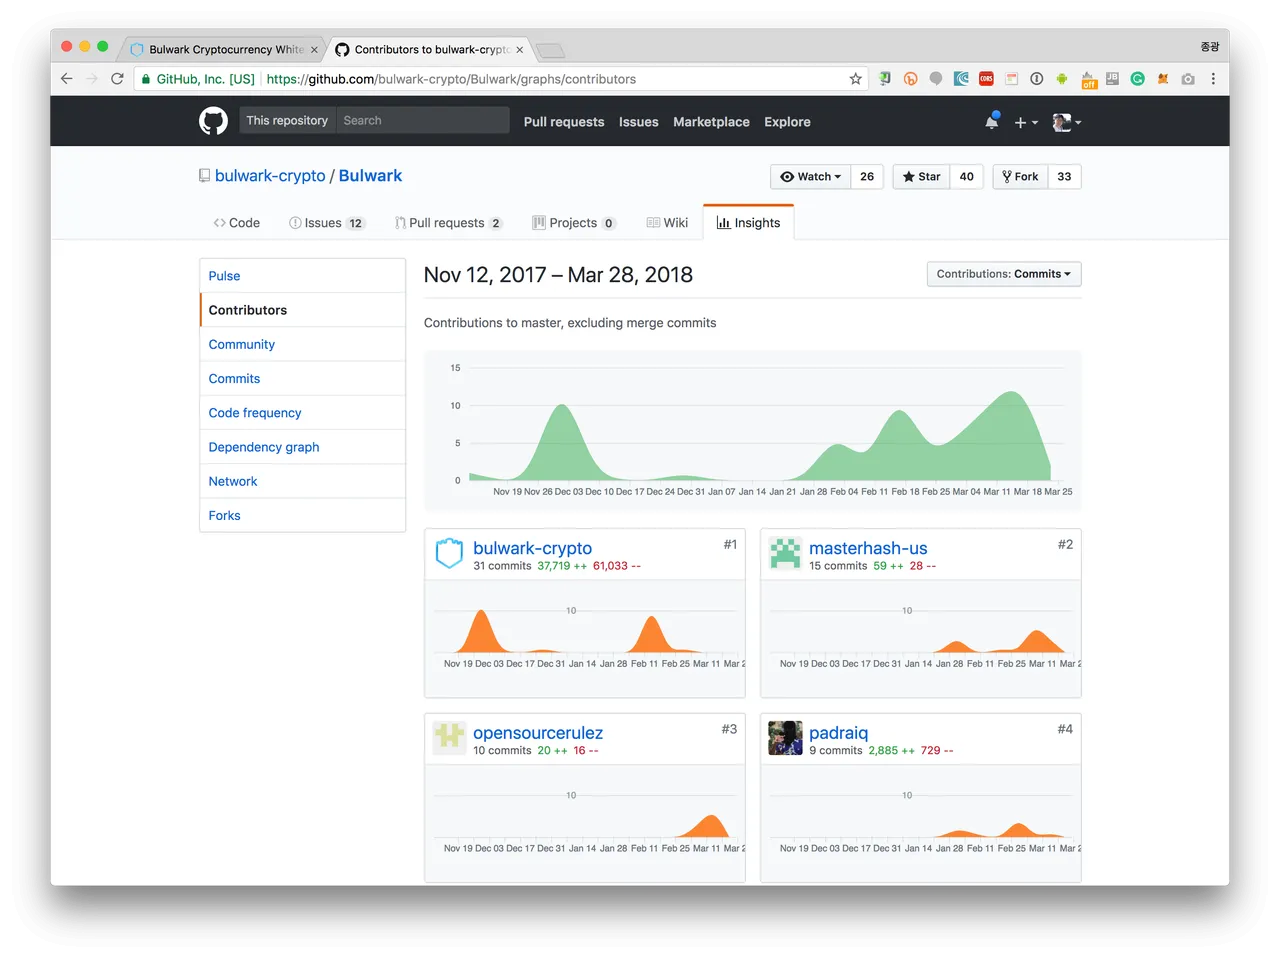The height and width of the screenshot is (958, 1280).
Task: Open Commits in the insights sidebar
Action: point(303,378)
